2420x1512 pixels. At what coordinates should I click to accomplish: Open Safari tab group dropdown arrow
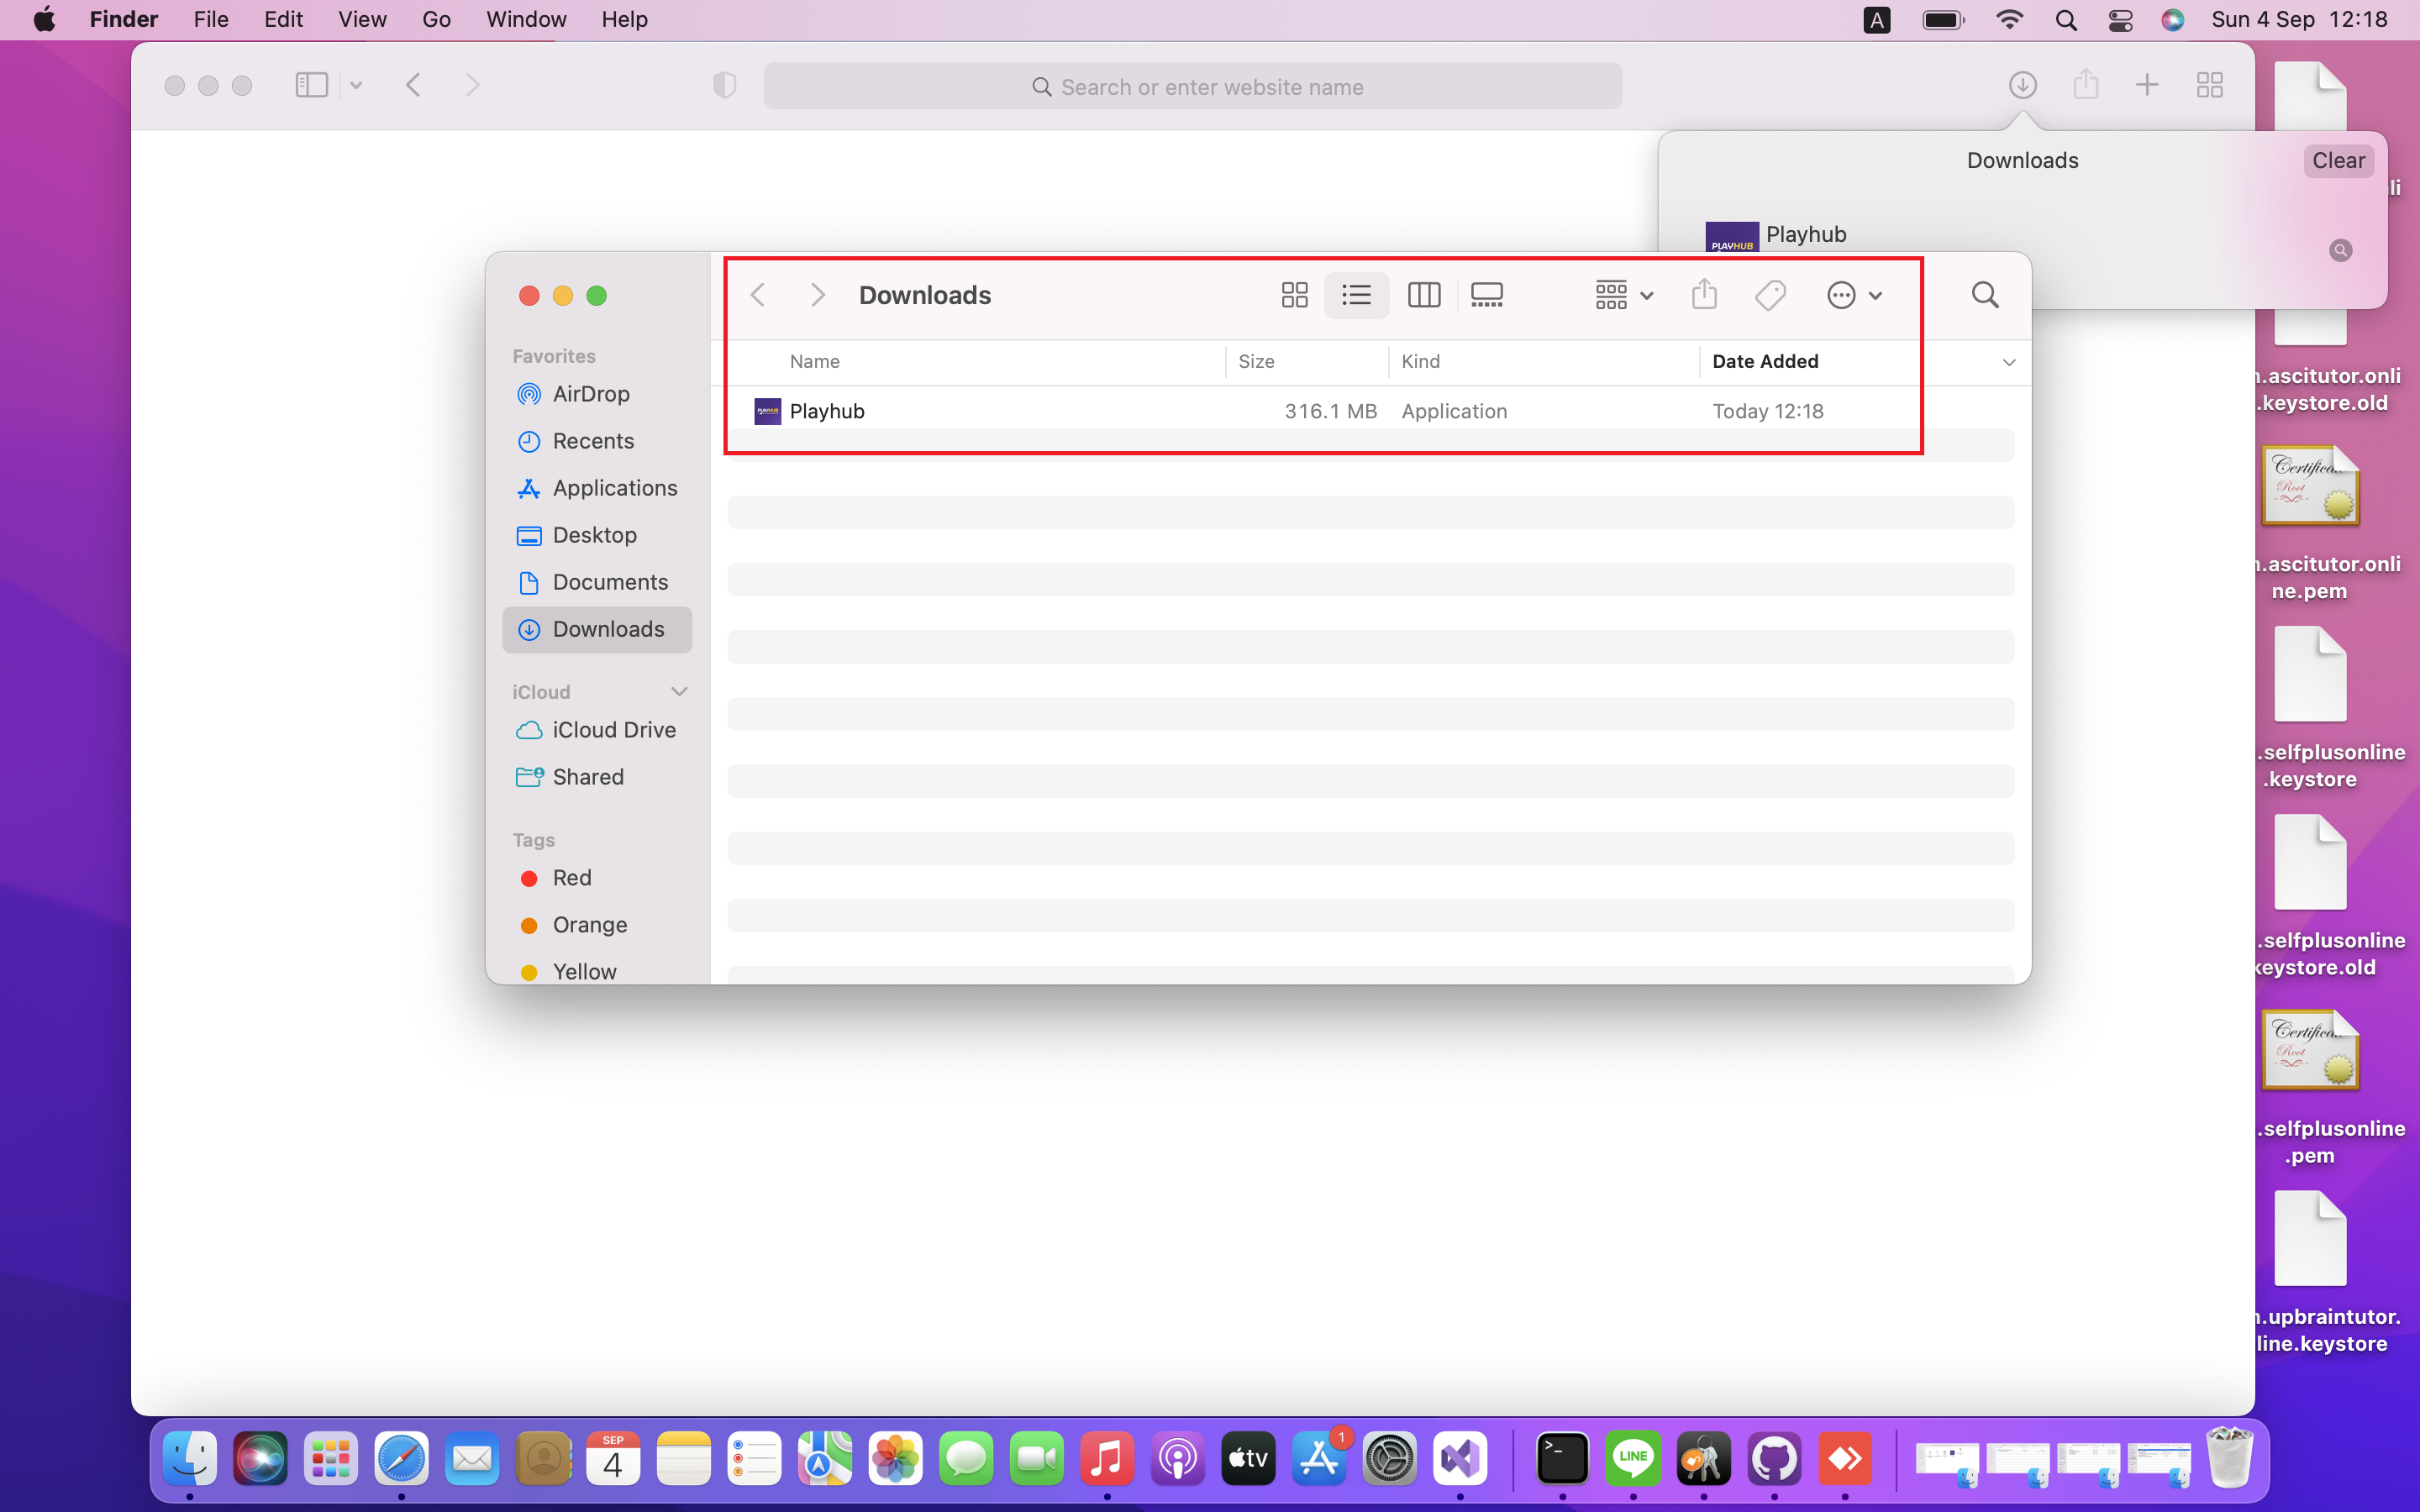356,85
